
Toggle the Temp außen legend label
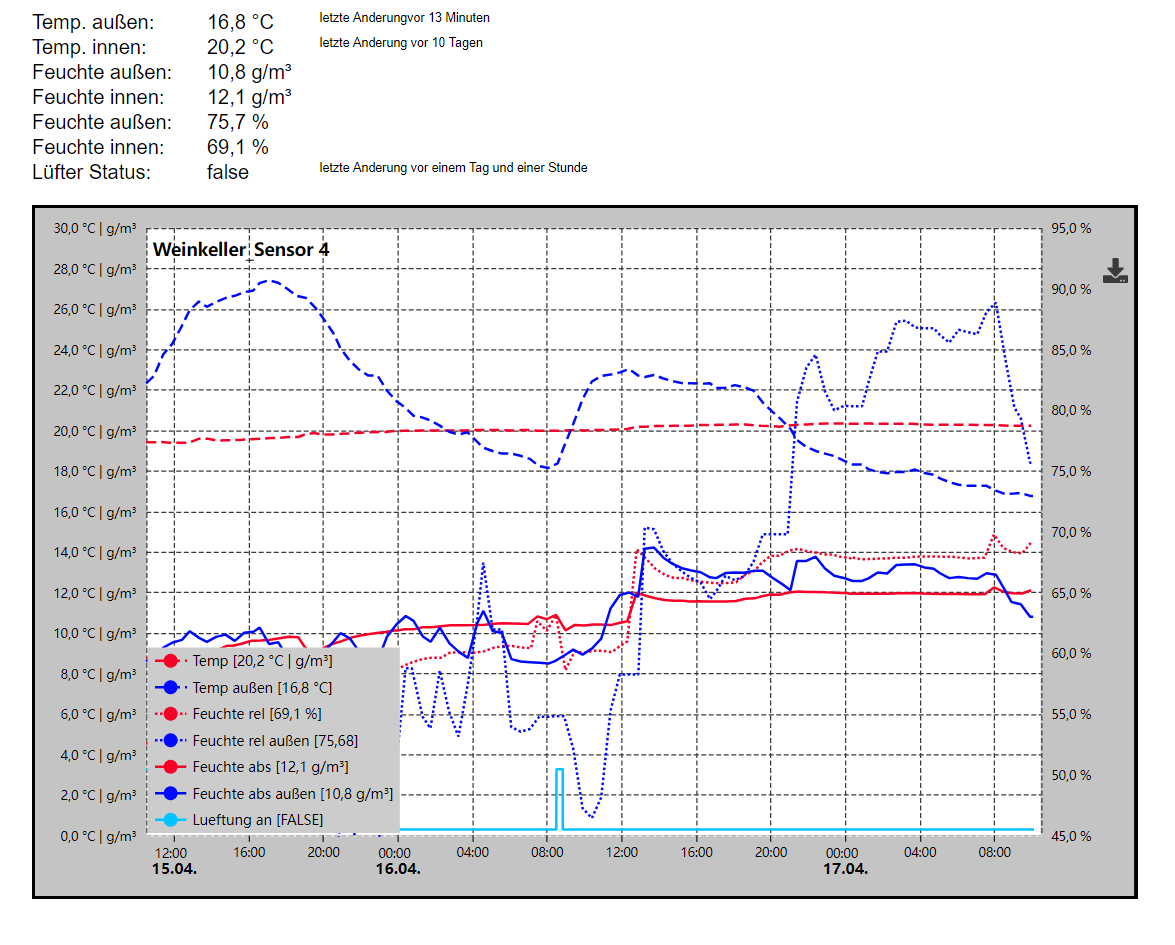tap(262, 688)
